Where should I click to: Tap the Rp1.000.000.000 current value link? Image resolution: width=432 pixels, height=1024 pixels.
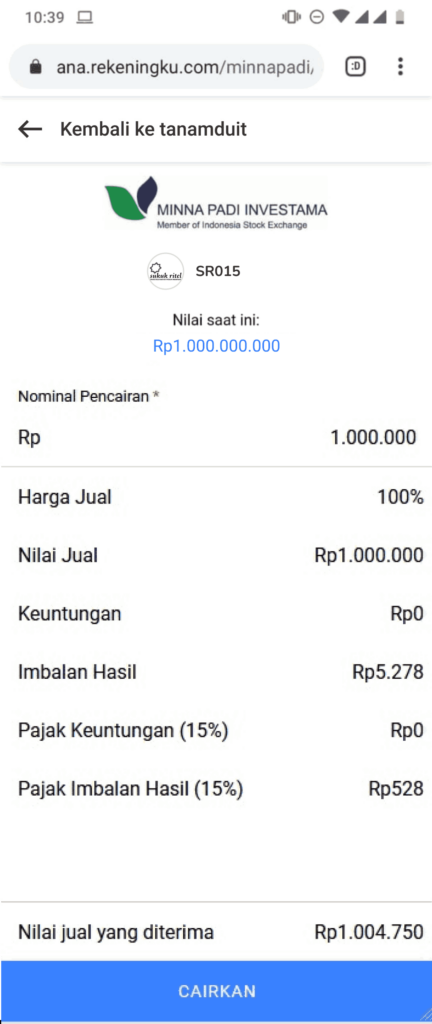(x=216, y=346)
